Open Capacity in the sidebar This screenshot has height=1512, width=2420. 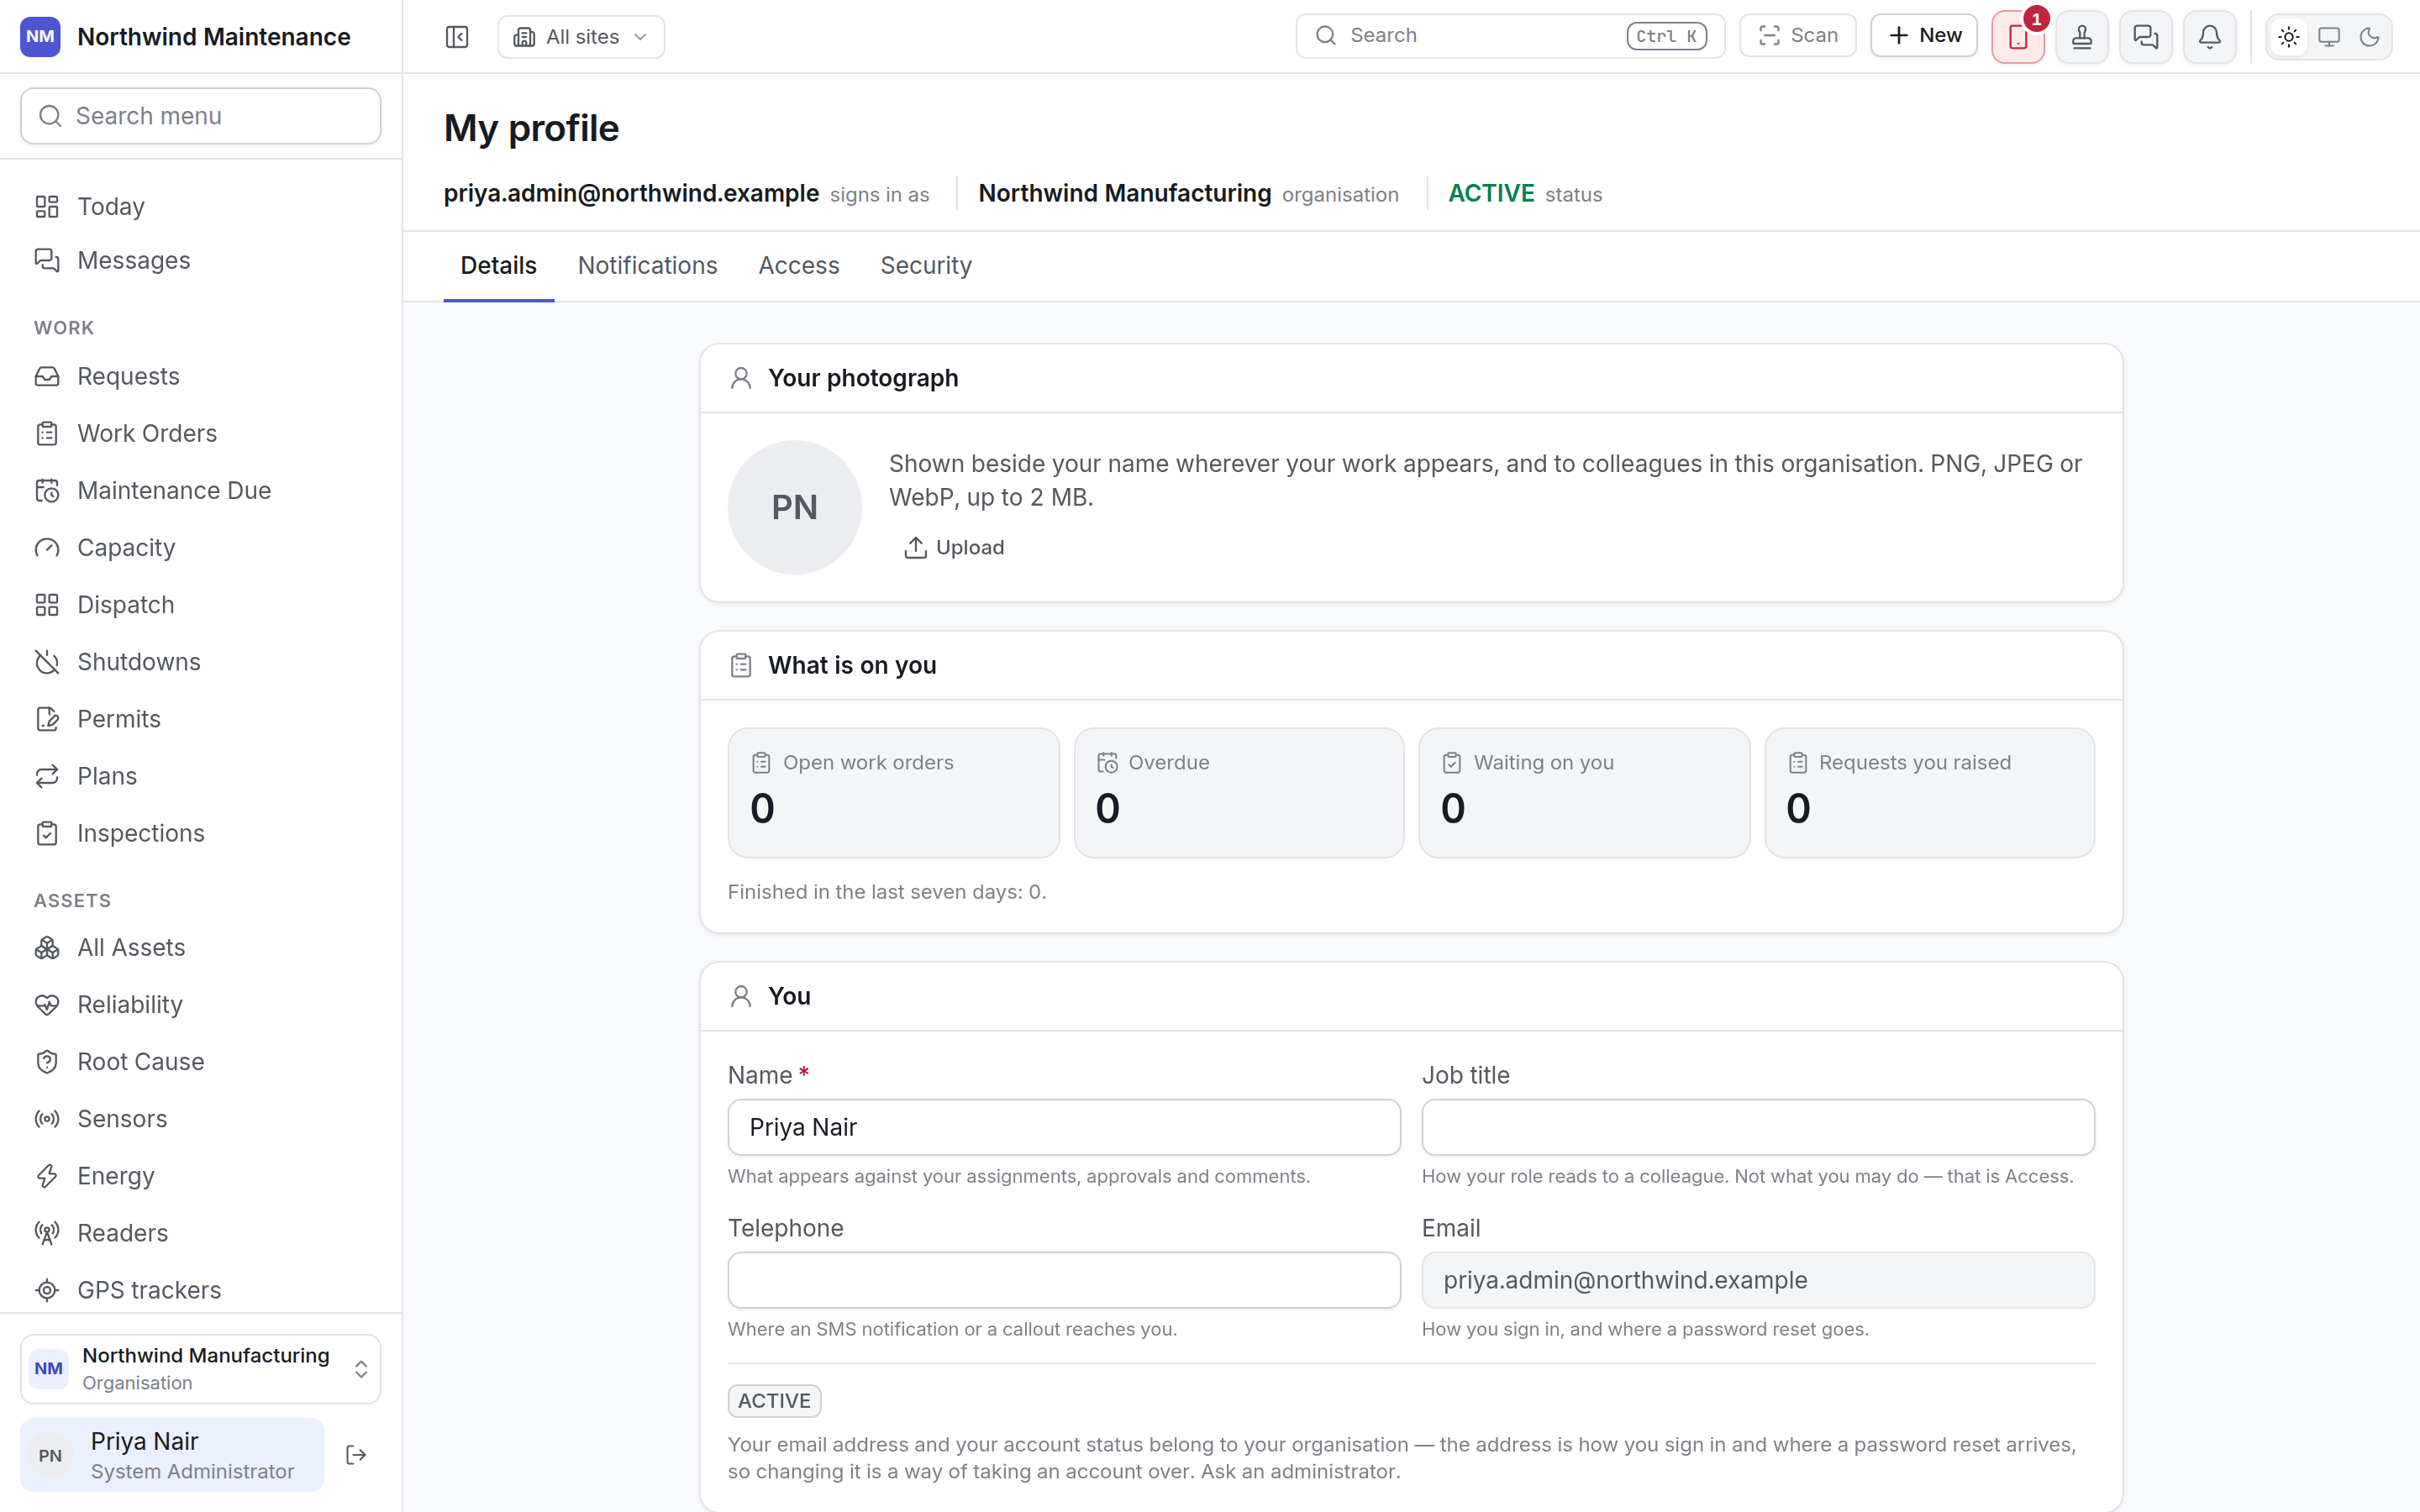[201, 547]
